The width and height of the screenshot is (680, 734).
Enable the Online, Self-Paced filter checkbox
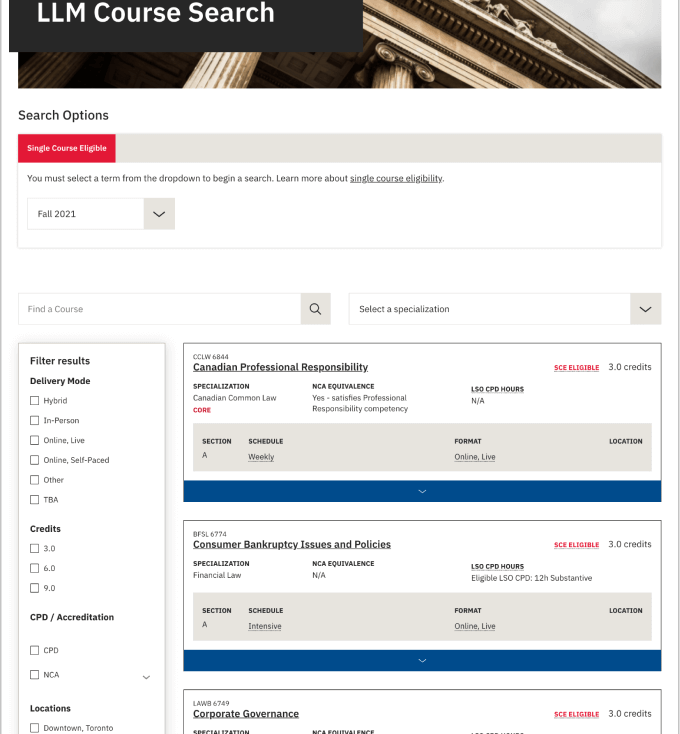click(34, 460)
